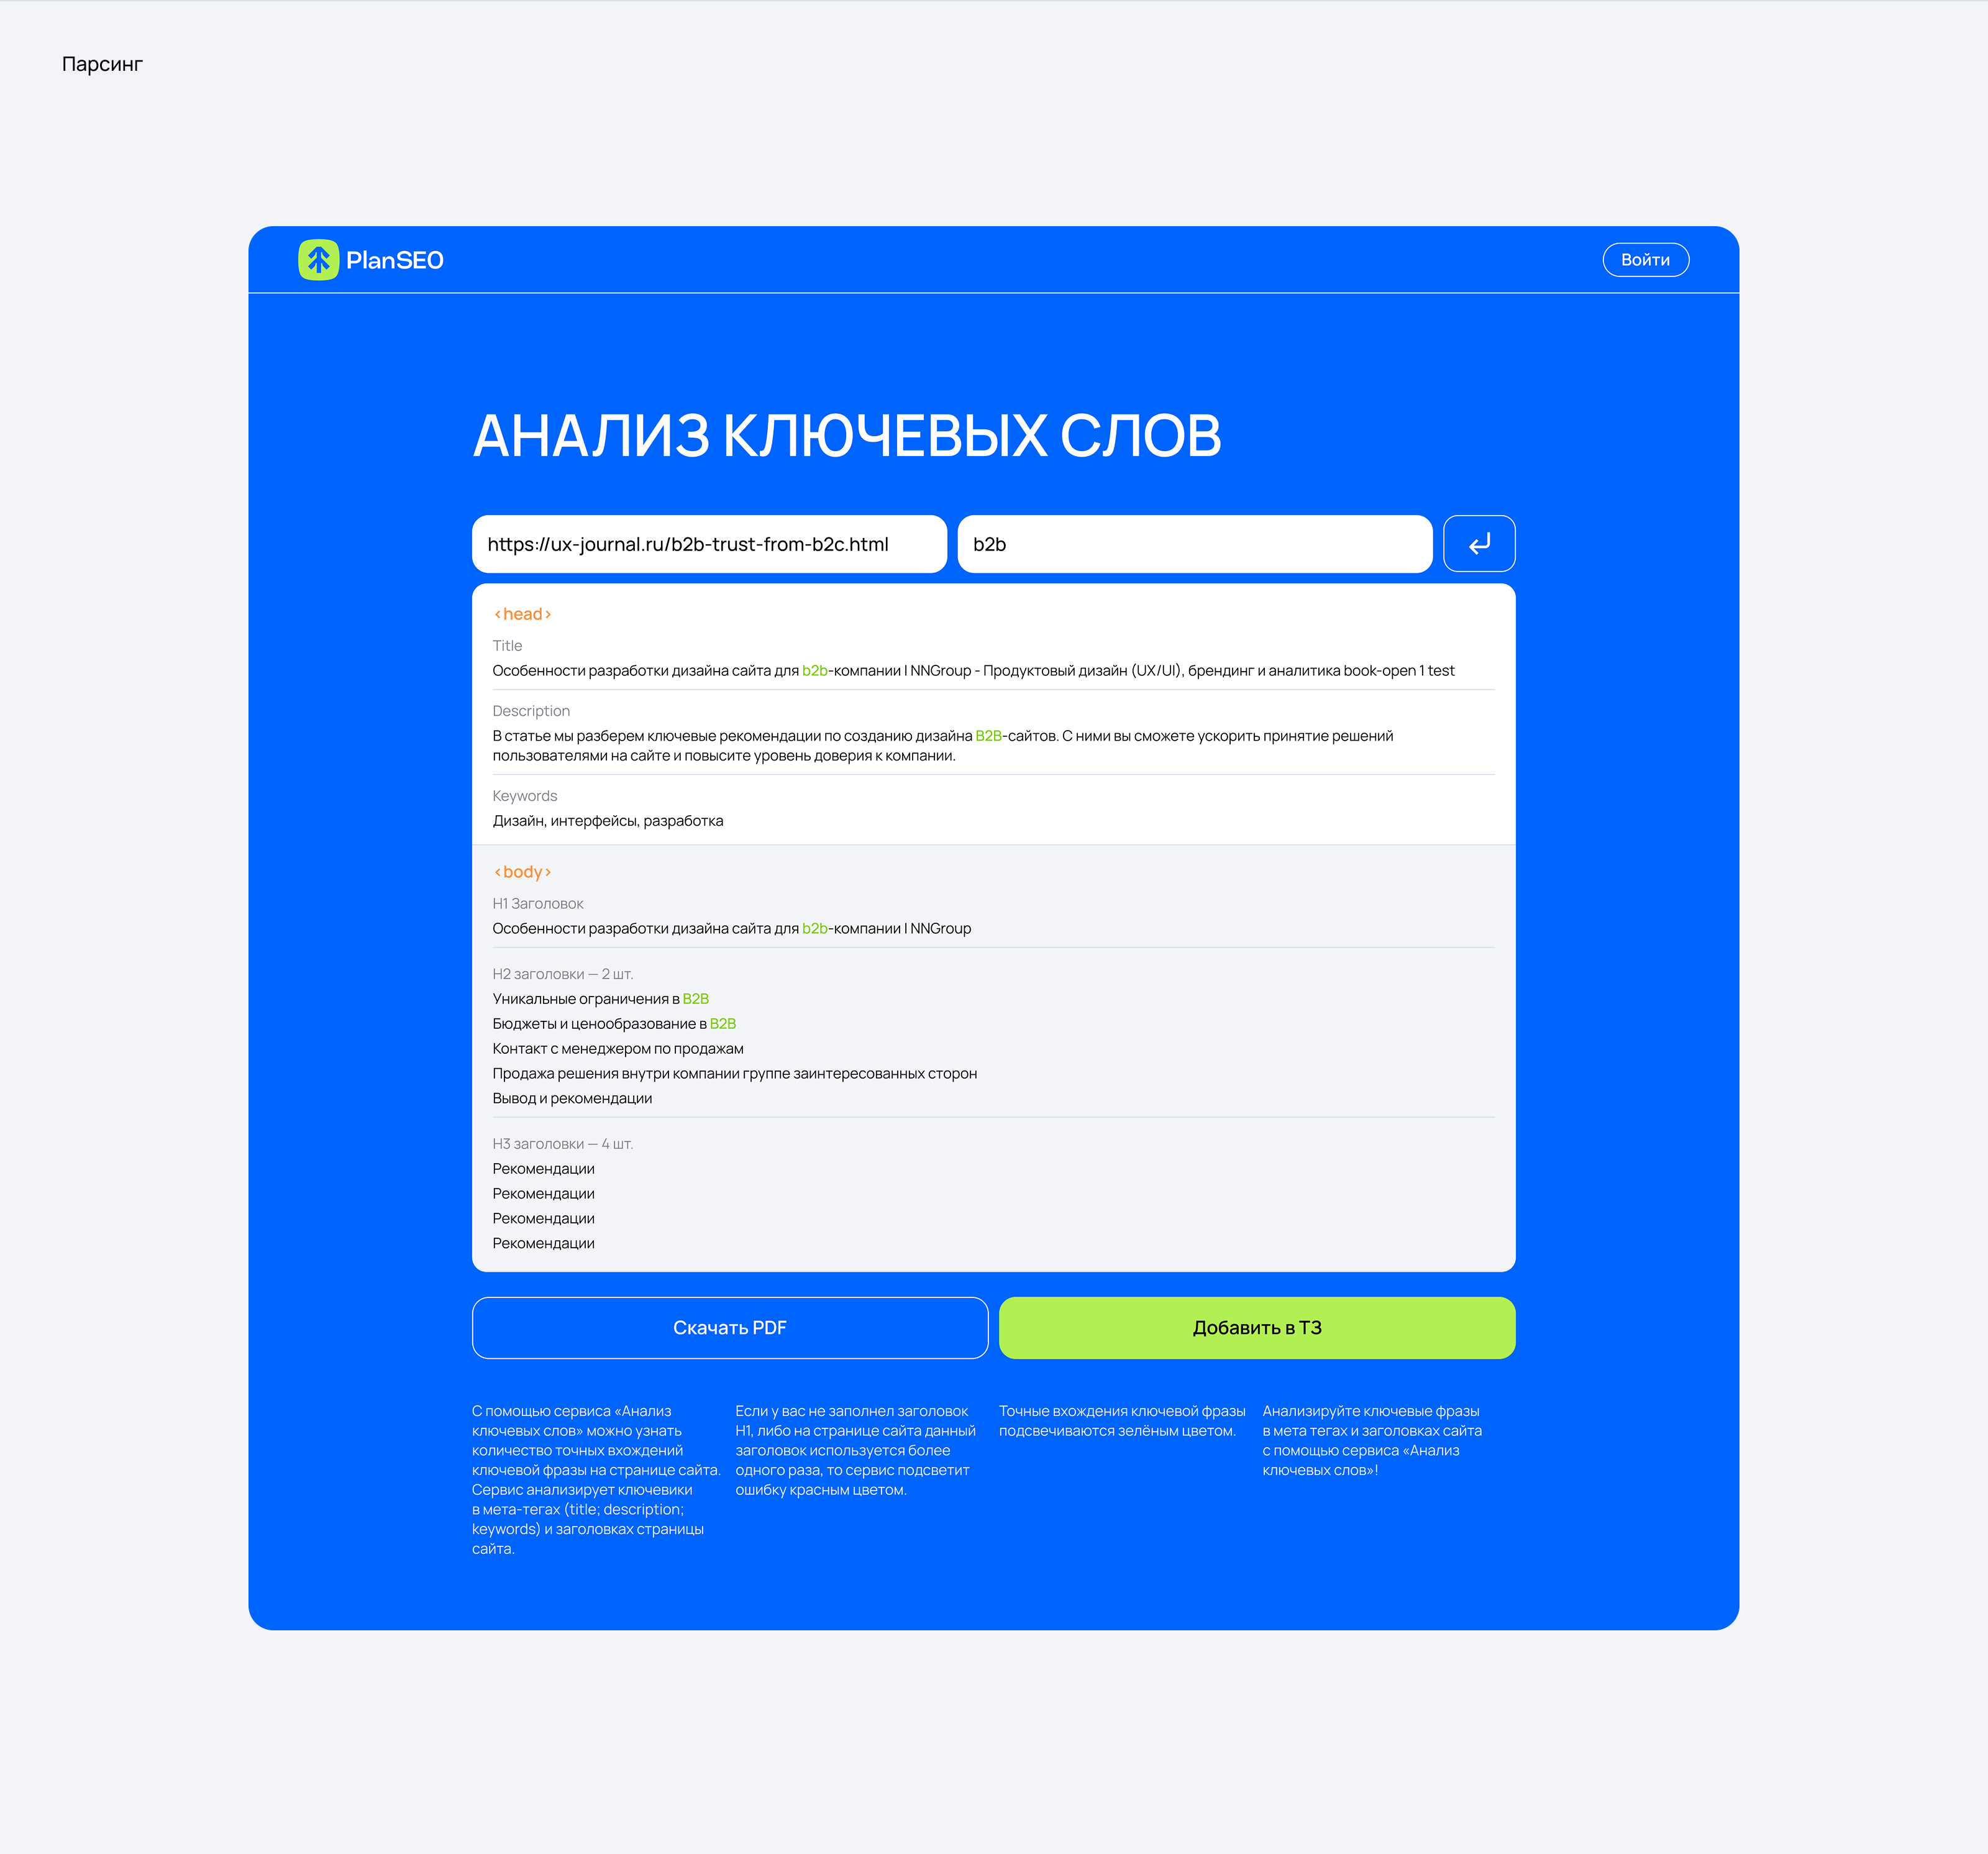
Task: Click the submit arrow icon next to keyword field
Action: 1479,544
